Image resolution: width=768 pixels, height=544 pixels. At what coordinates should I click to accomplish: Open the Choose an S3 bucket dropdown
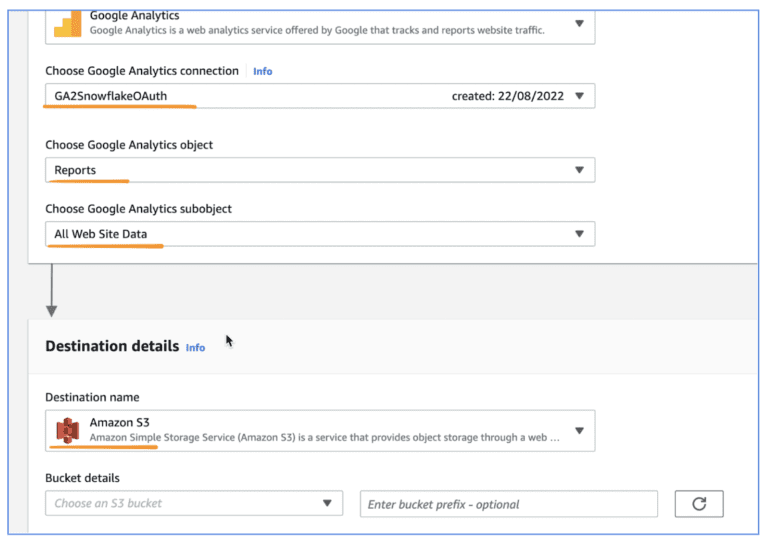[194, 503]
